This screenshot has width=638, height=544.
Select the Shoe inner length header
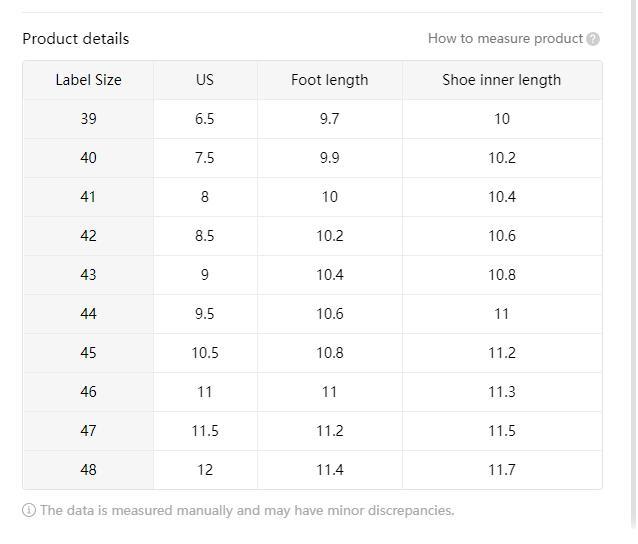502,80
